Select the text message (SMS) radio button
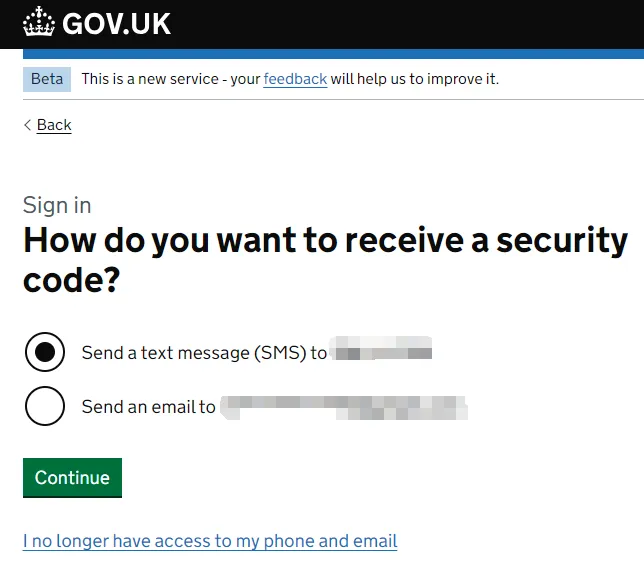 [x=45, y=352]
